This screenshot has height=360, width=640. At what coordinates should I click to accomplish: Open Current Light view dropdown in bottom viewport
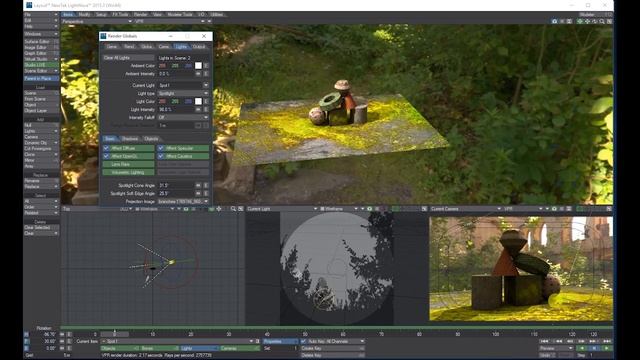tap(282, 209)
